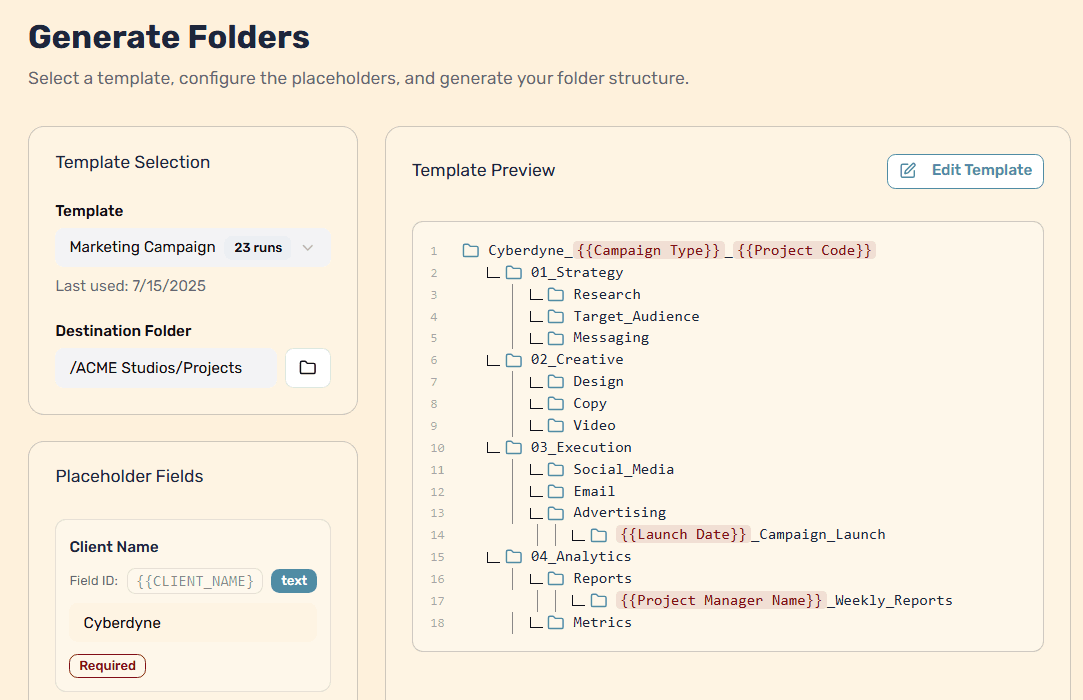Click the Target_Audience folder icon

[556, 316]
